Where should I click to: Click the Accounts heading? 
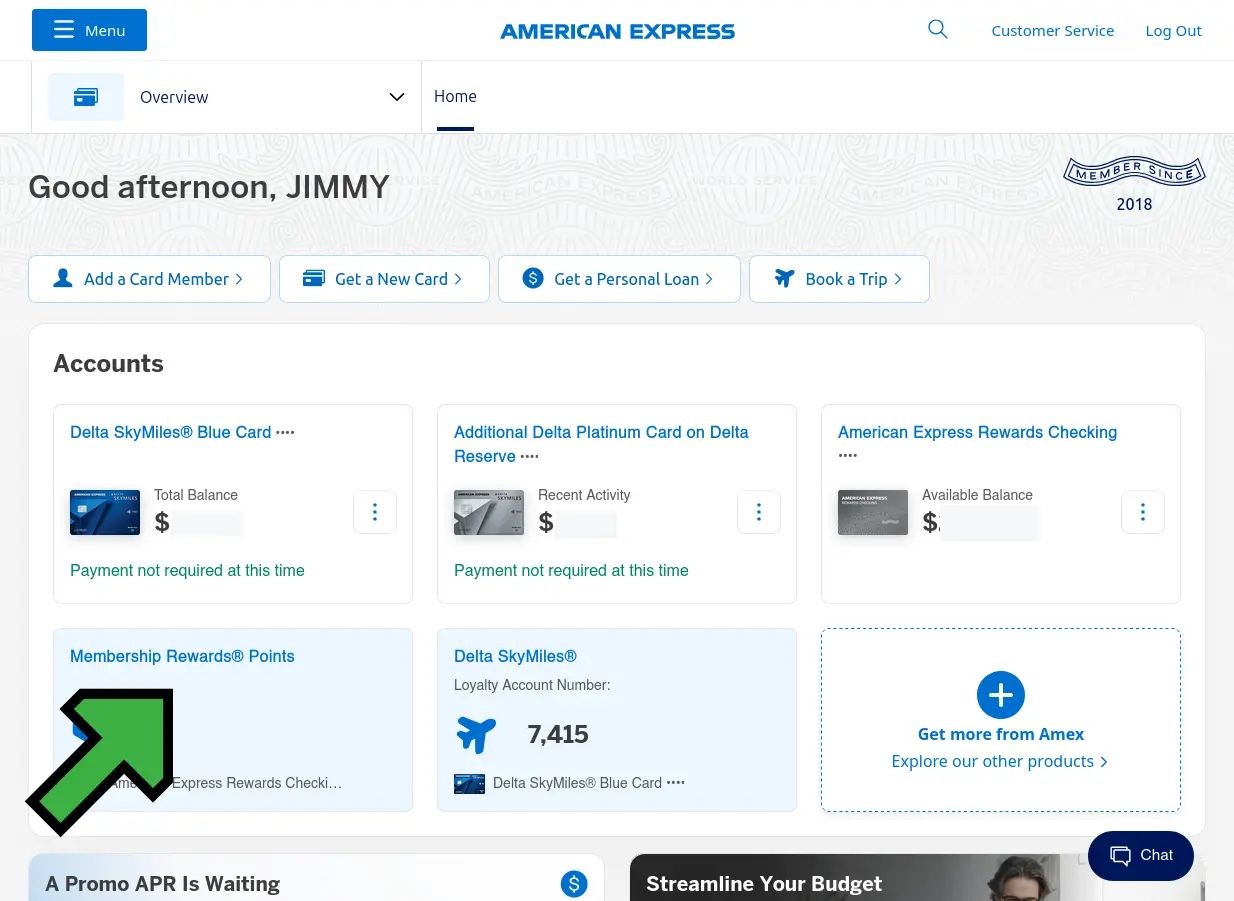[x=108, y=363]
